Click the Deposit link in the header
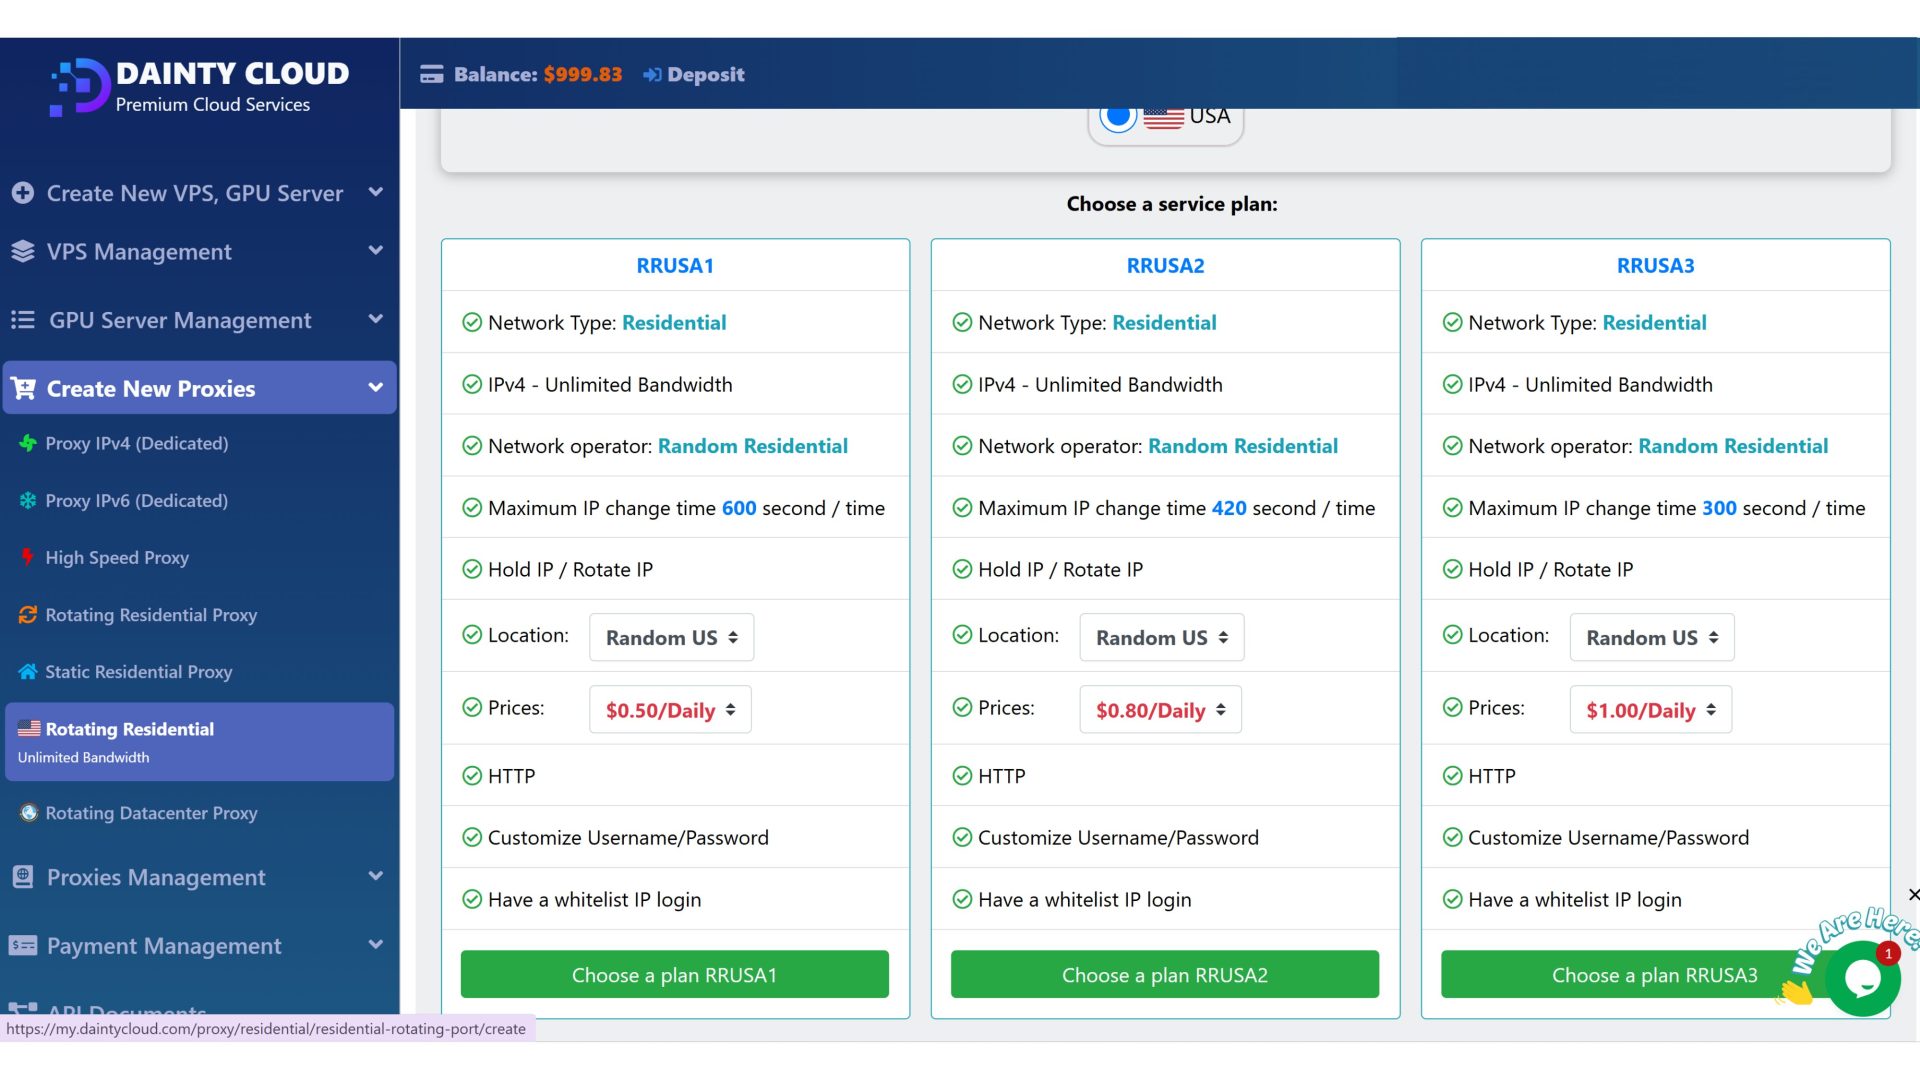Image resolution: width=1920 pixels, height=1080 pixels. (x=705, y=75)
